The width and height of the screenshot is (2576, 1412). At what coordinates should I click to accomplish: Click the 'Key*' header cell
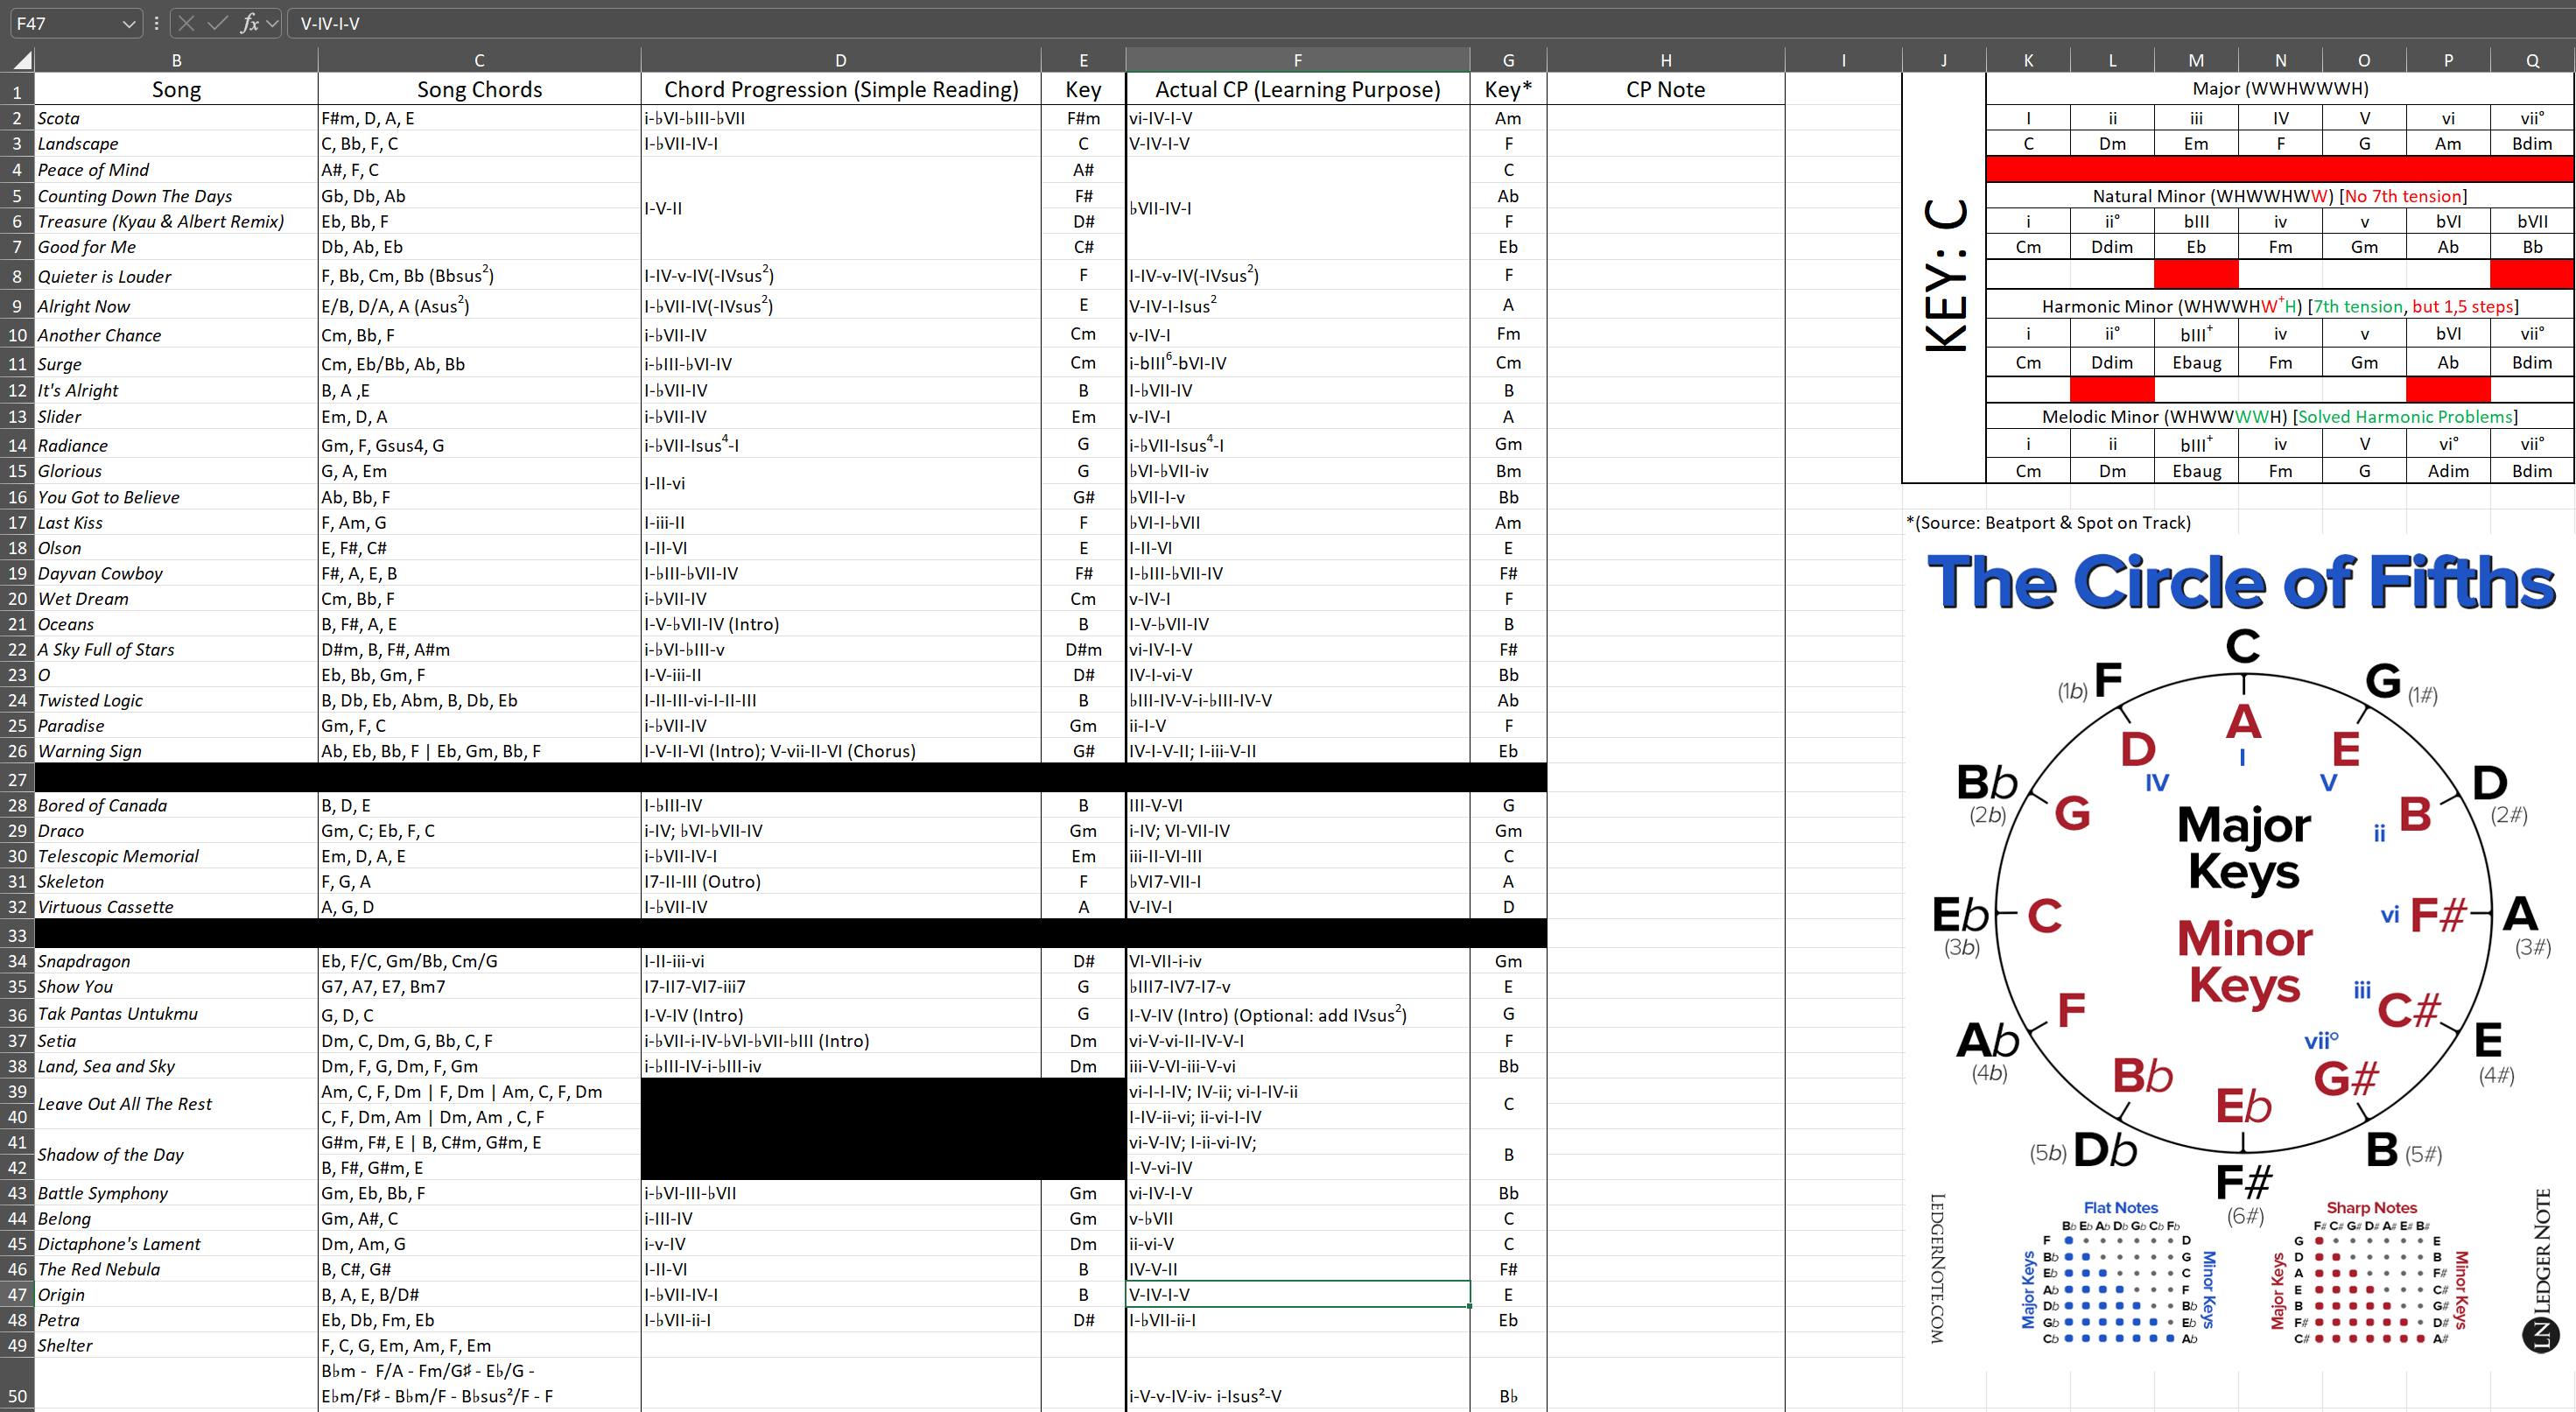(x=1508, y=89)
